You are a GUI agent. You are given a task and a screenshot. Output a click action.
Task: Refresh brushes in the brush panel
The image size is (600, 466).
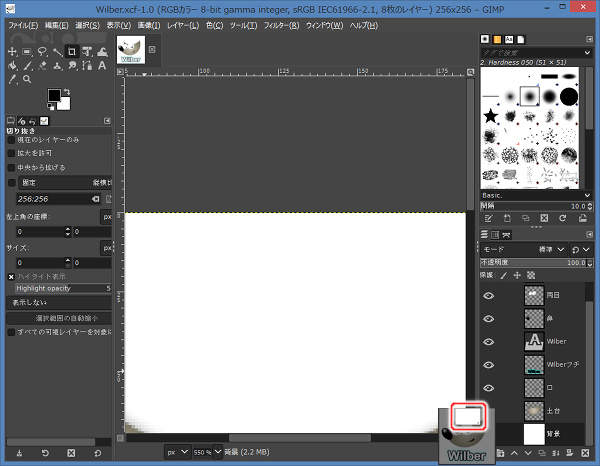(x=562, y=217)
